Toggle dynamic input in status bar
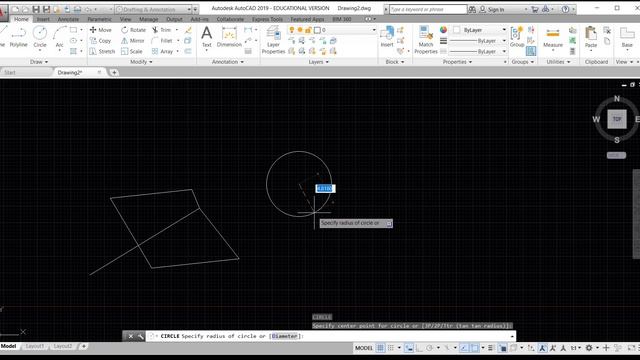640x360 pixels. (x=409, y=348)
